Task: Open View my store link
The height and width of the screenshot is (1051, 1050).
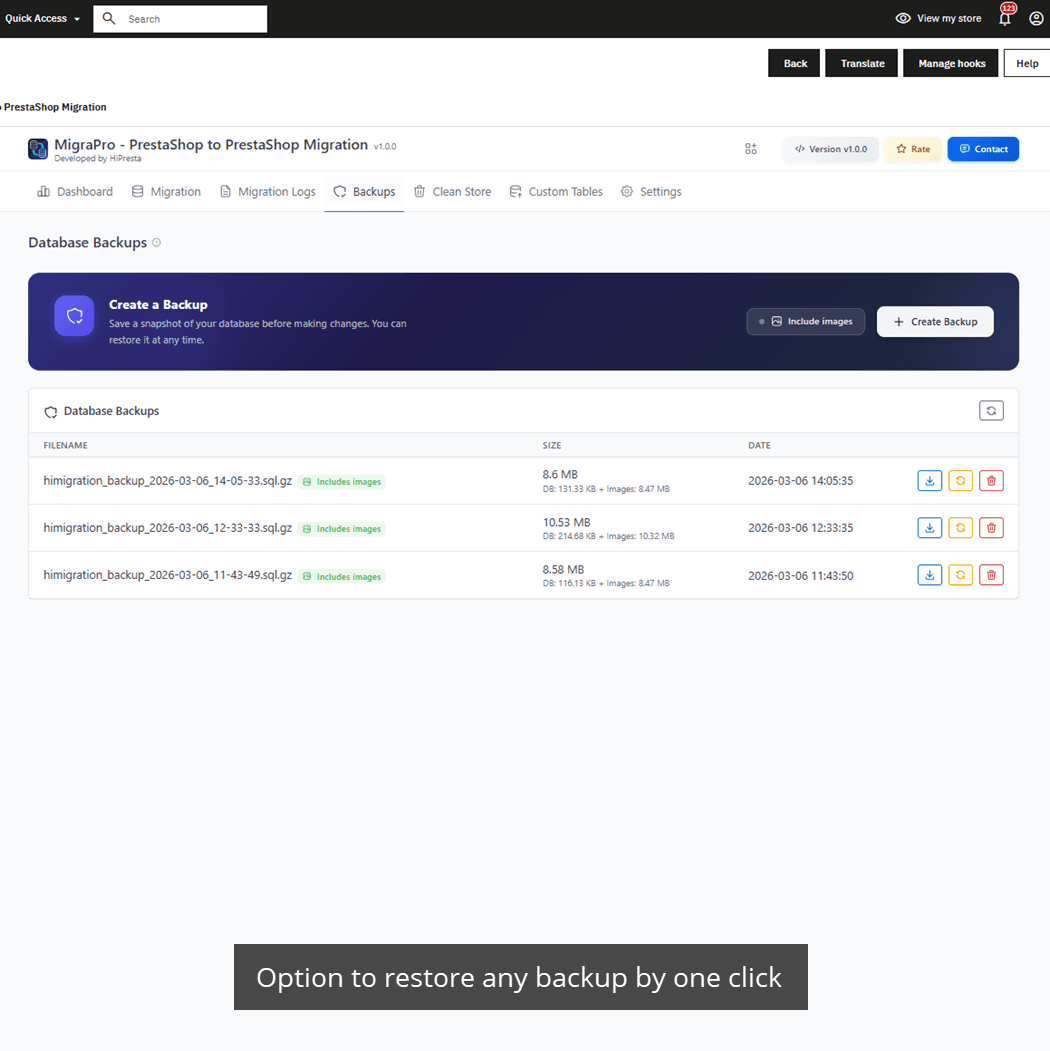Action: tap(938, 18)
